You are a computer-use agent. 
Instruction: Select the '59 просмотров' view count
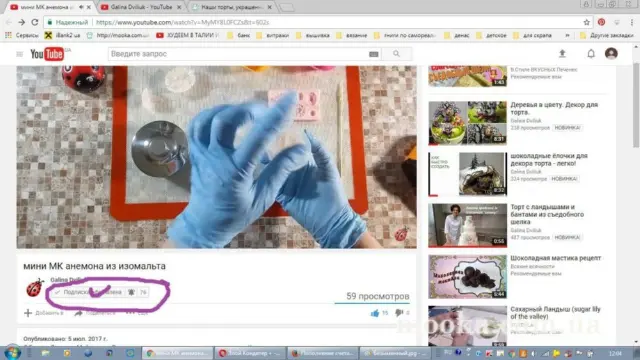[x=378, y=296]
